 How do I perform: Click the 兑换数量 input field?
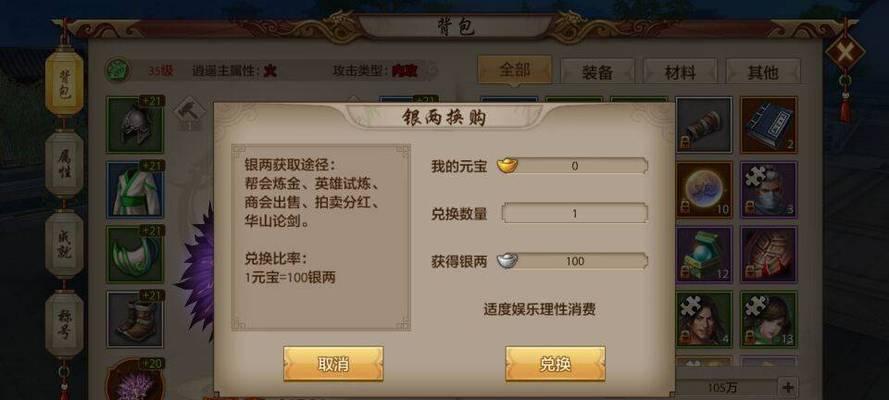pyautogui.click(x=574, y=214)
